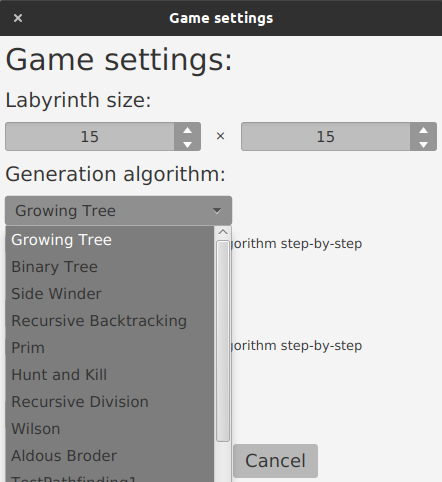Increase the first labyrinth size value
Viewport: 442px width, 482px height.
click(x=187, y=130)
